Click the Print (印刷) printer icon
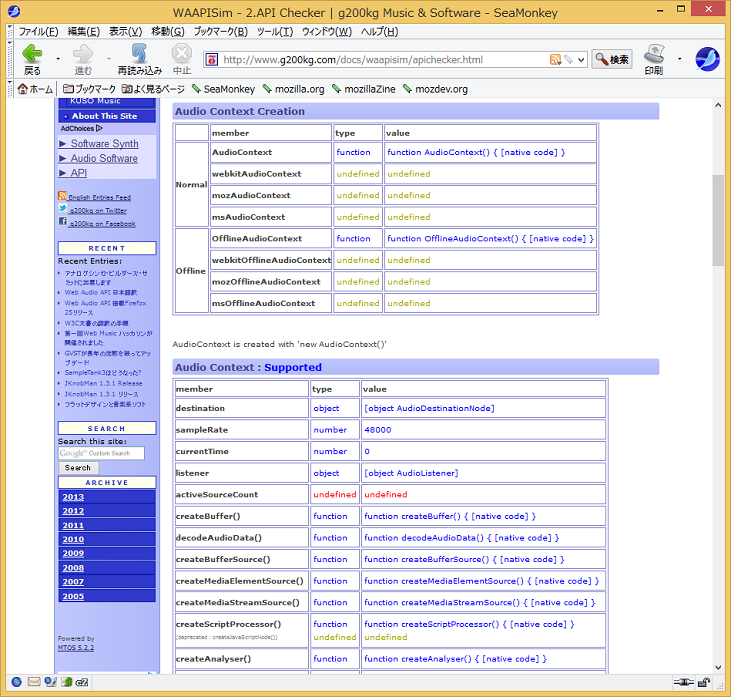The height and width of the screenshot is (697, 731). 654,56
